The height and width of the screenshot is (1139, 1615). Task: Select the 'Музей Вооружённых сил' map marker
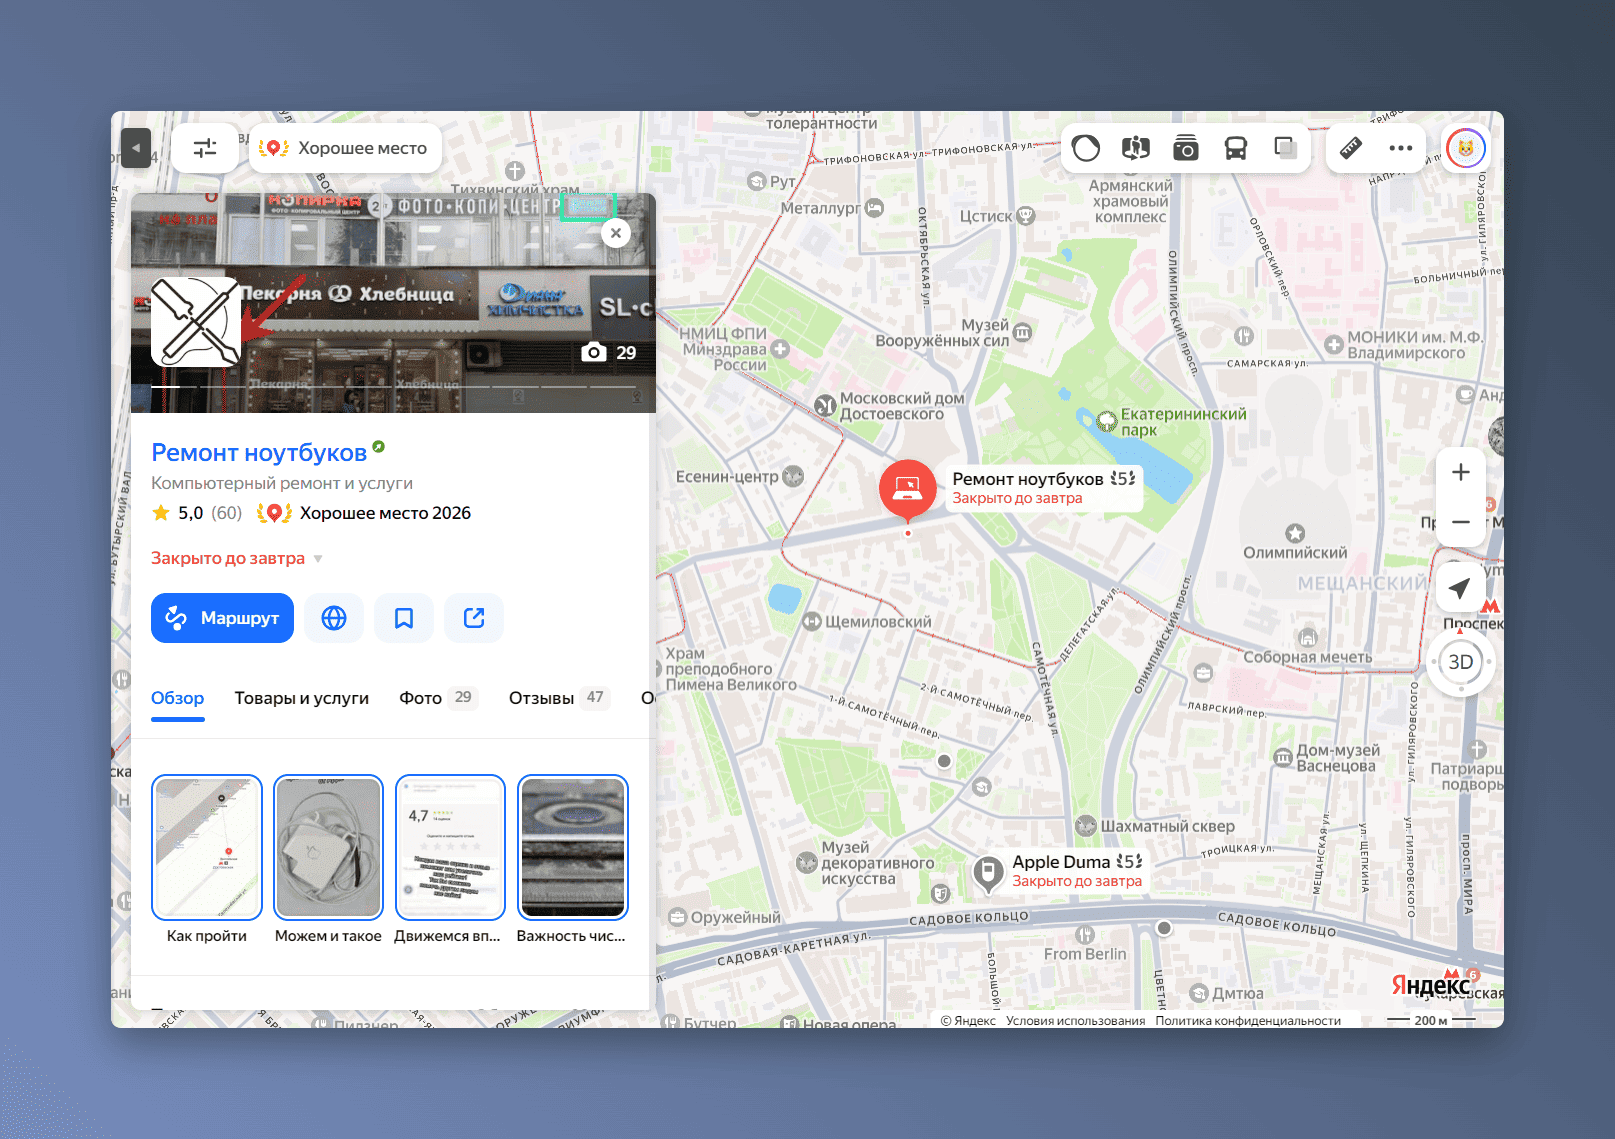coord(1022,333)
